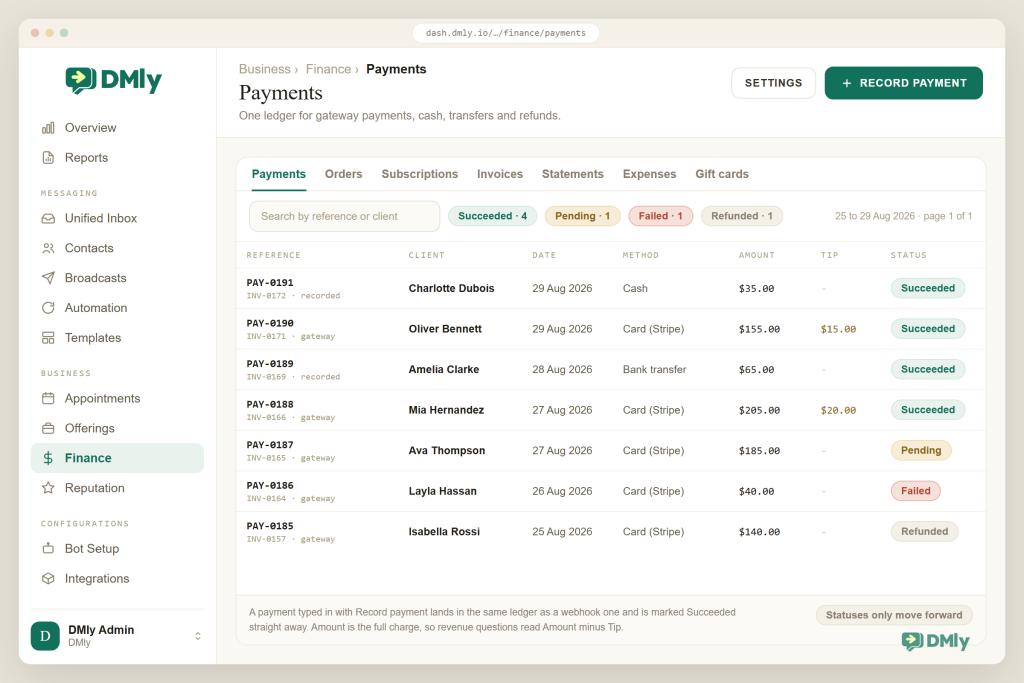Click the Settings button
The image size is (1024, 683).
tap(773, 83)
